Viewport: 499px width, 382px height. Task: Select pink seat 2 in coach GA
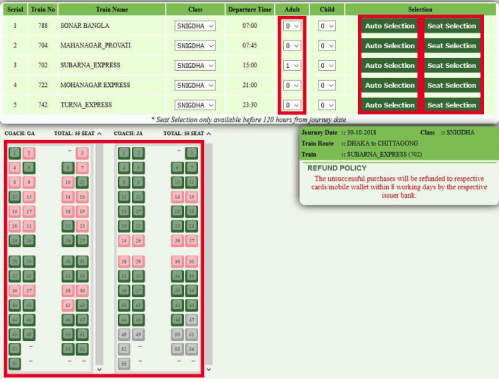[29, 153]
